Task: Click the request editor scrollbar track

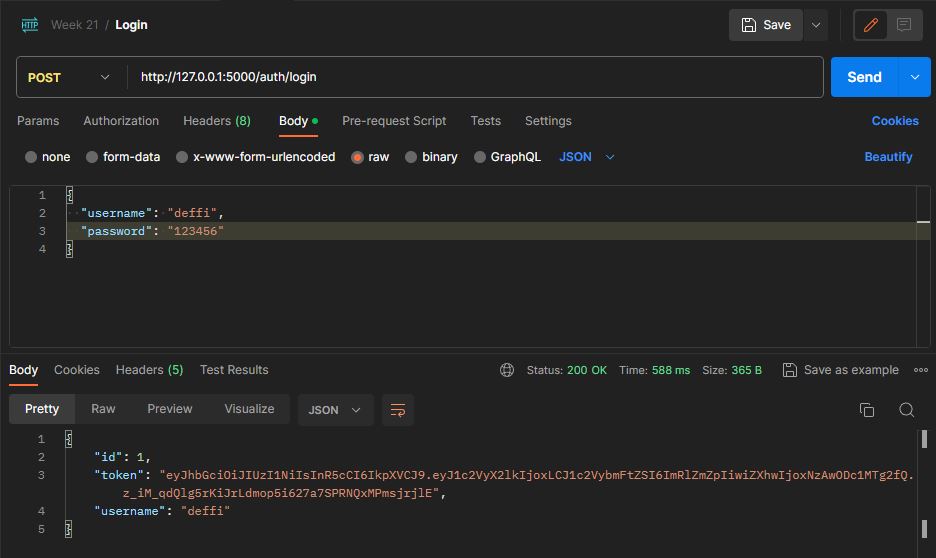Action: point(923,267)
